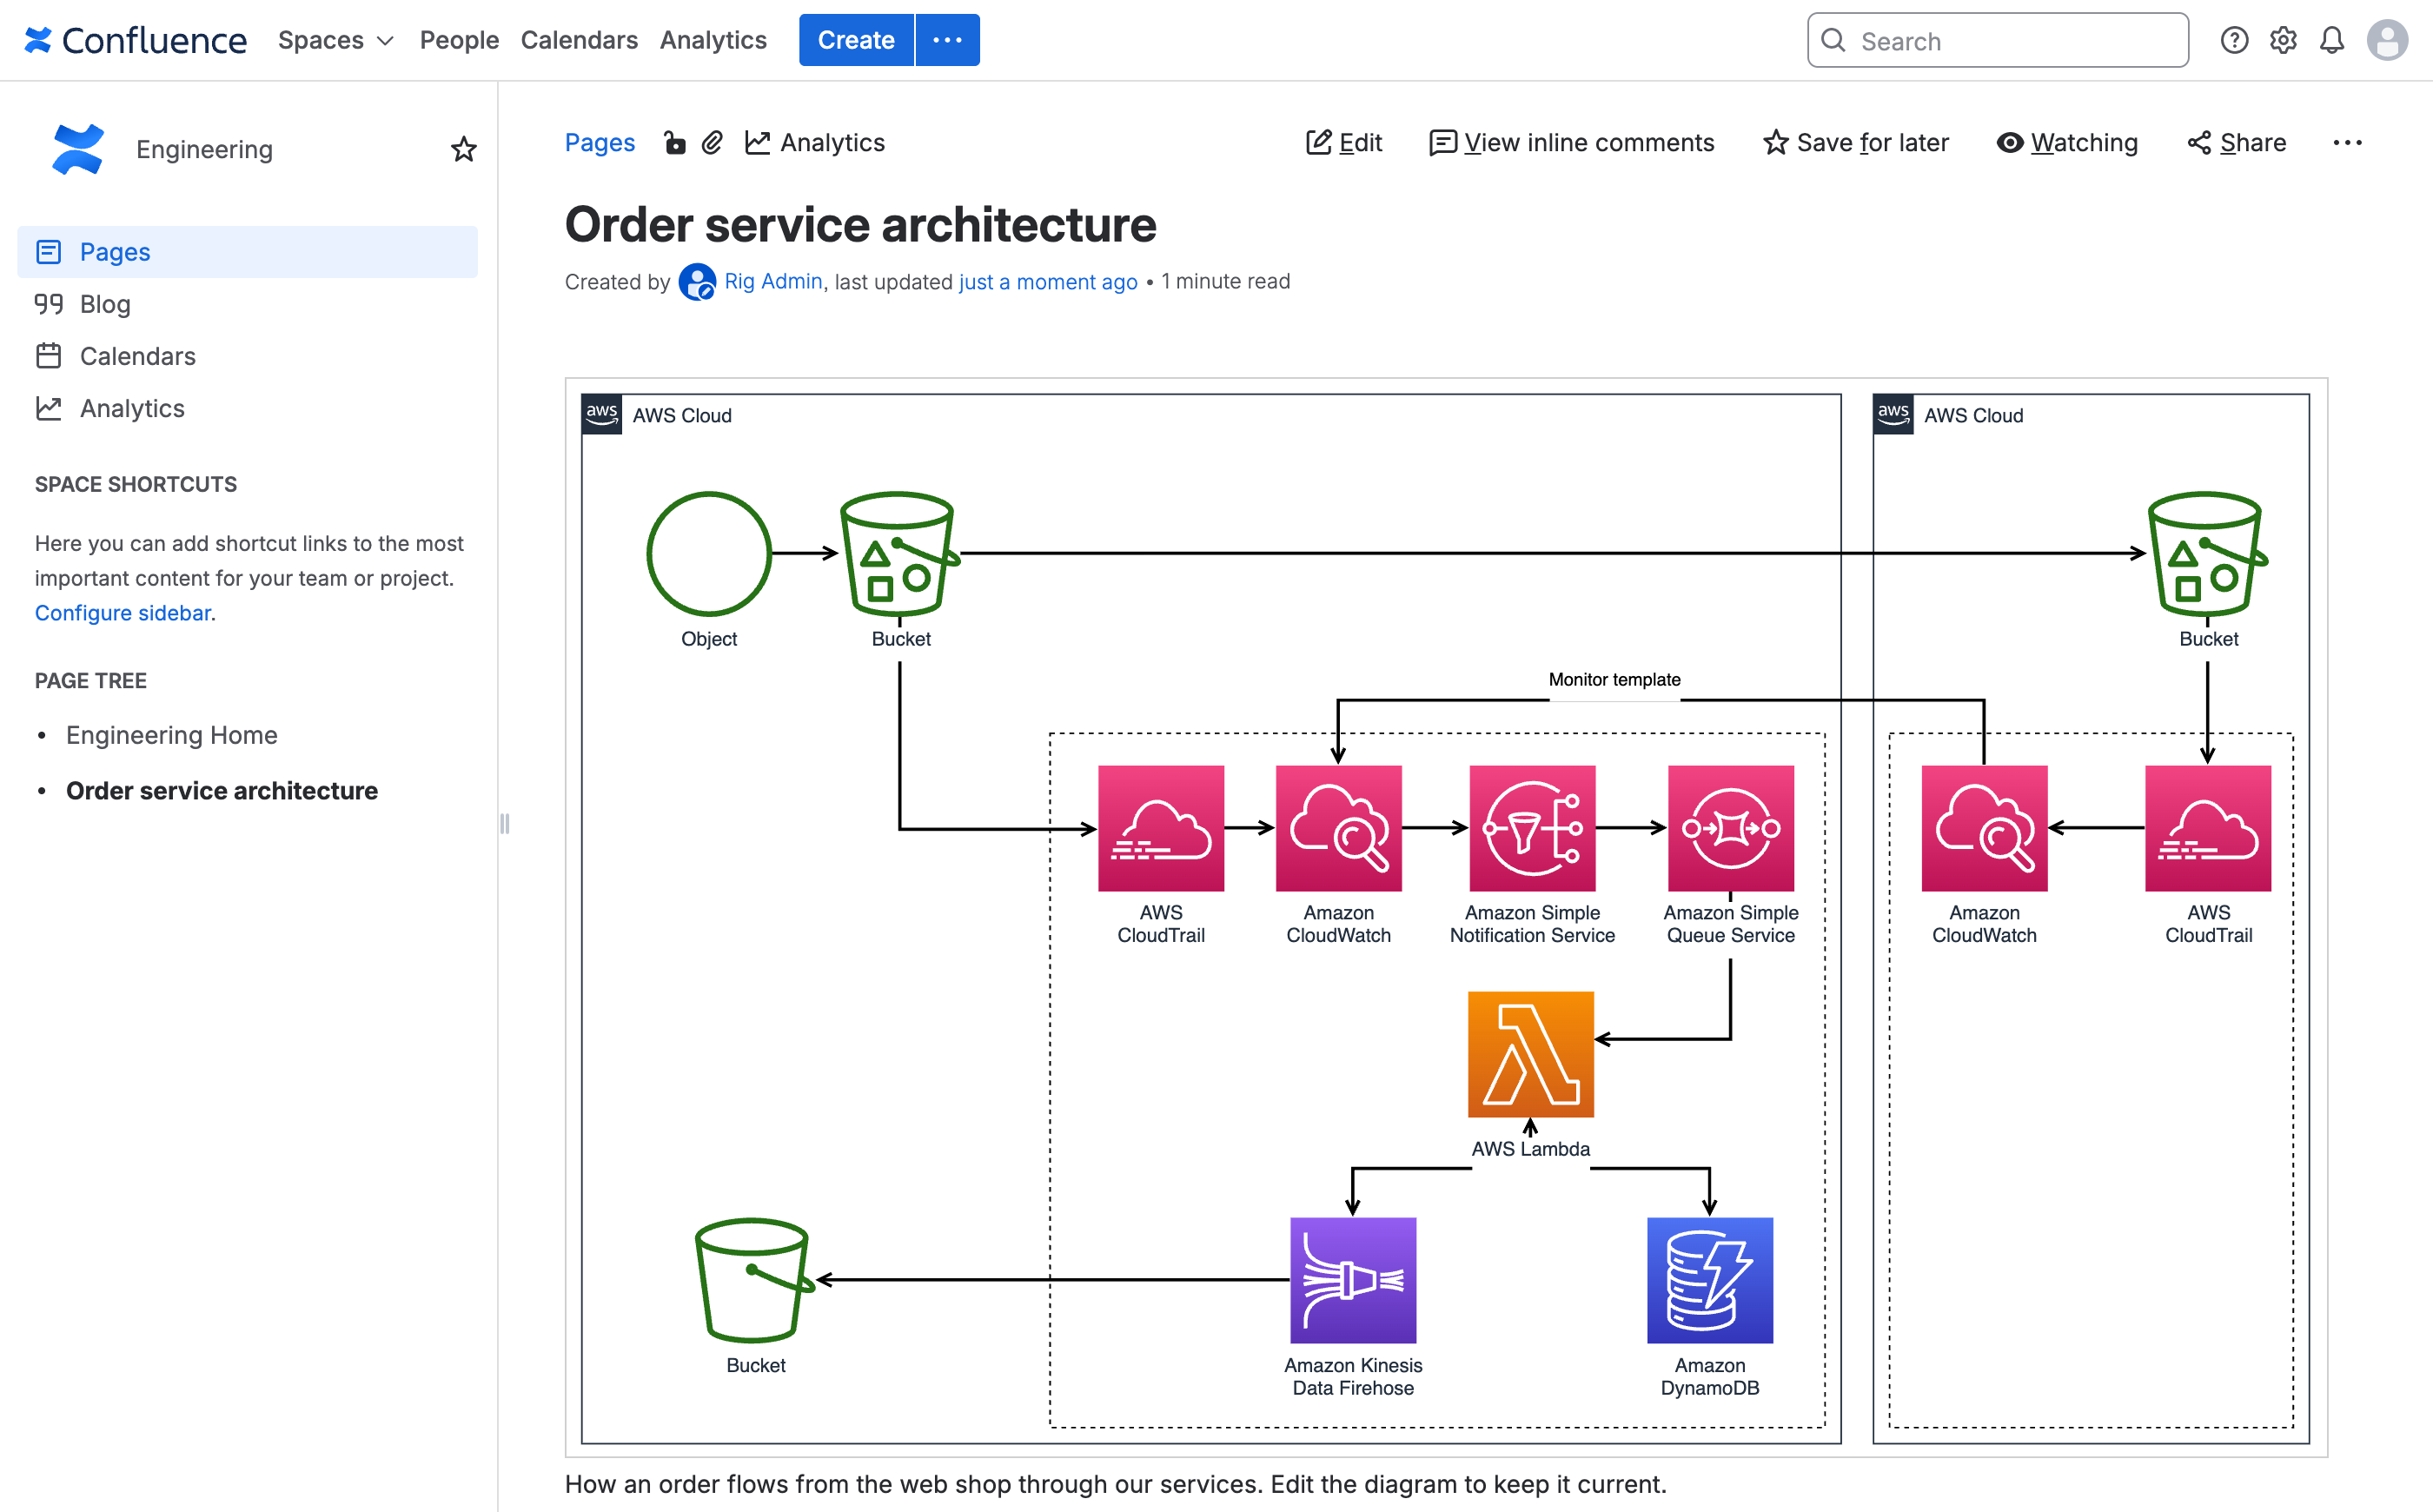Image resolution: width=2433 pixels, height=1512 pixels.
Task: Open the 'just a moment ago' link
Action: [1048, 282]
